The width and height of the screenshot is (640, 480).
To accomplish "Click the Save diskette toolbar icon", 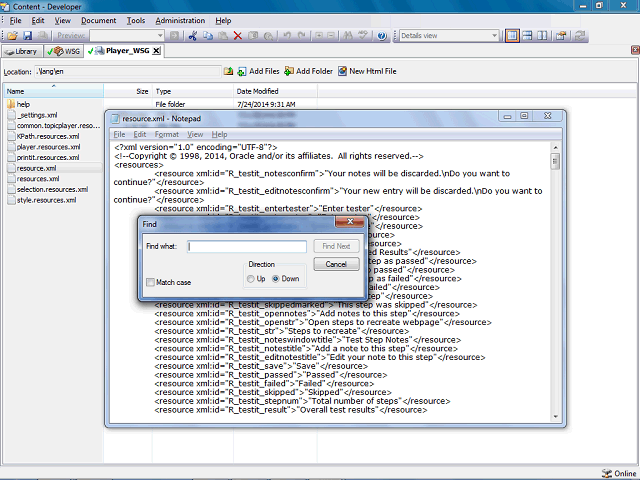I will pos(27,36).
